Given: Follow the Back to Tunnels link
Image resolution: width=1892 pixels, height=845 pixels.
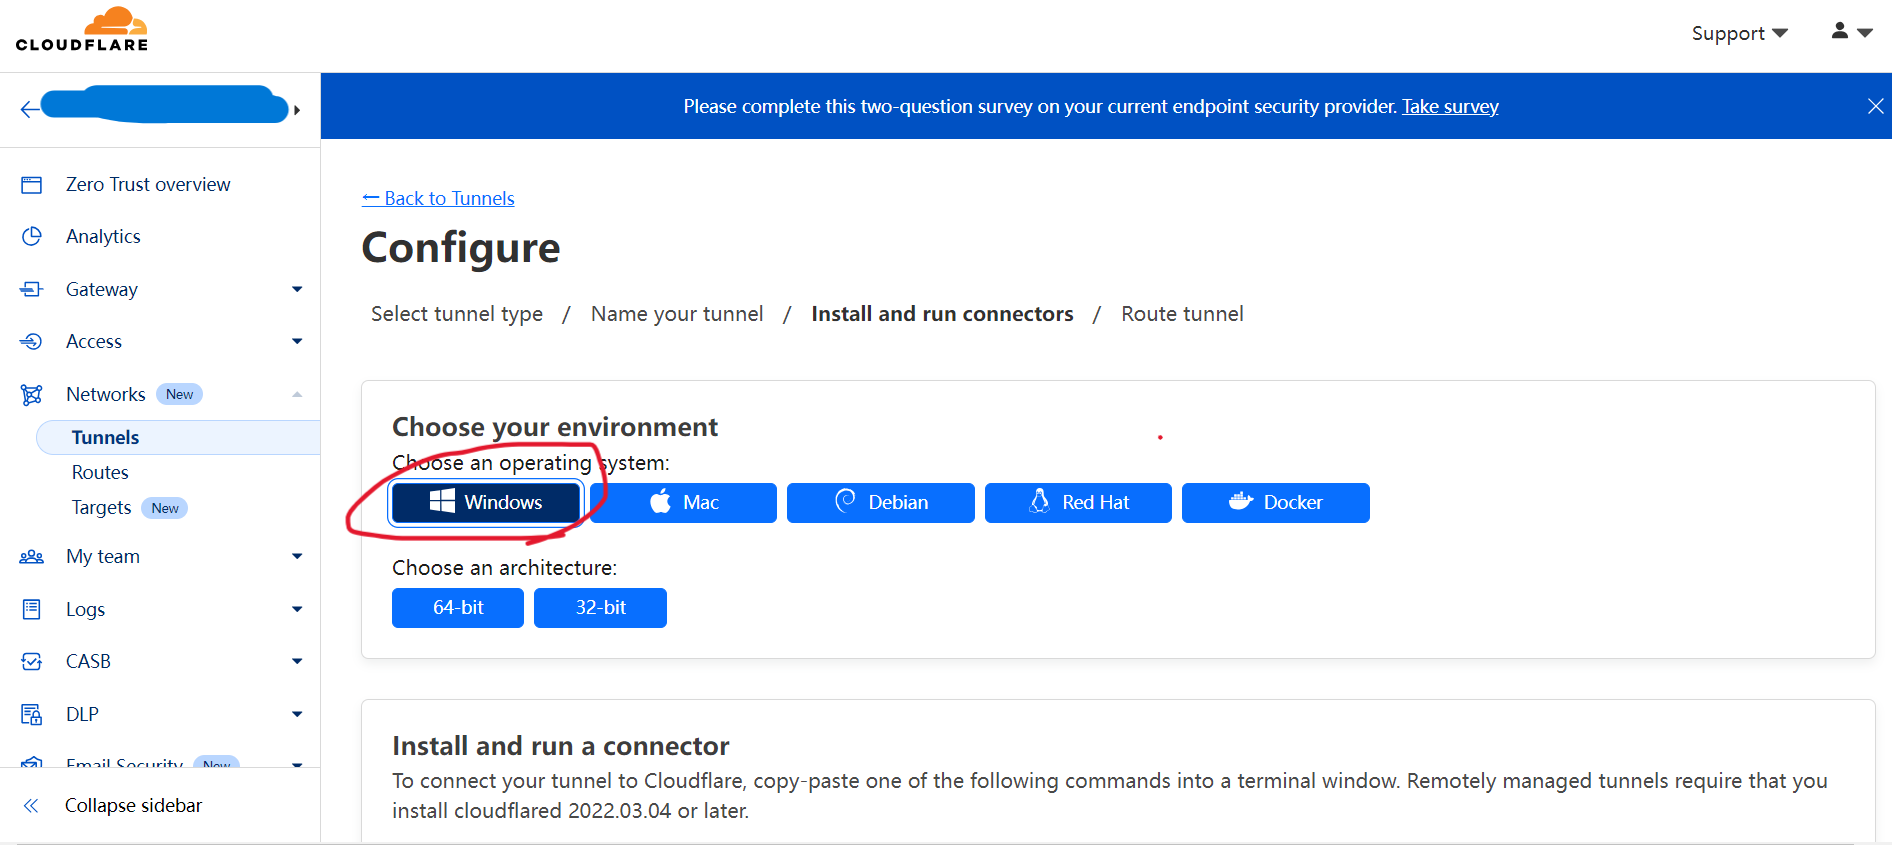Looking at the screenshot, I should coord(438,199).
